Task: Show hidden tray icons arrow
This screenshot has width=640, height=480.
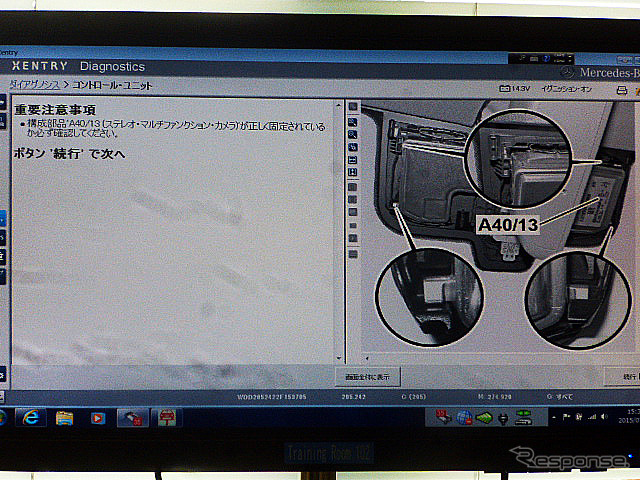Action: click(x=554, y=417)
